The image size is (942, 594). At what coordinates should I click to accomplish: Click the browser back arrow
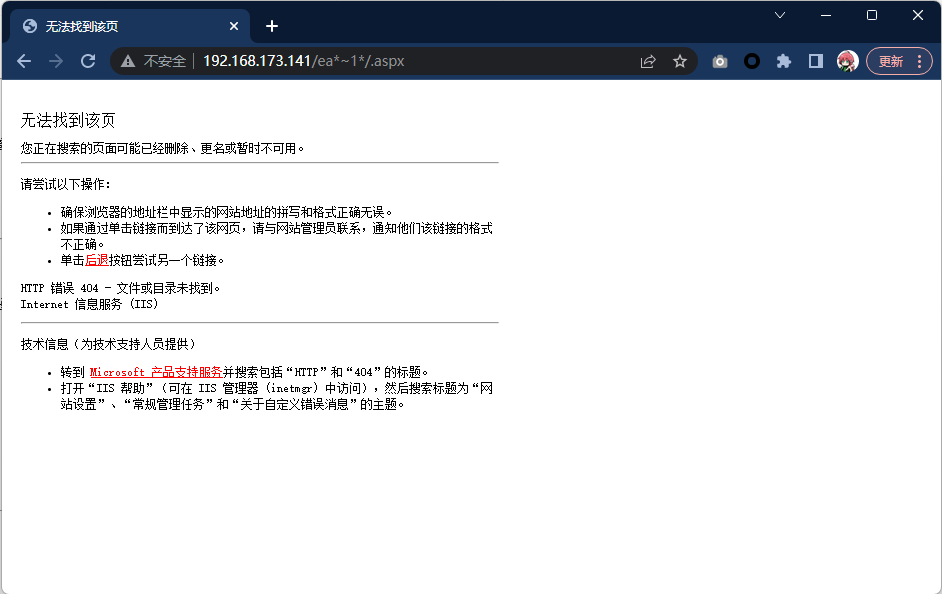pyautogui.click(x=24, y=61)
